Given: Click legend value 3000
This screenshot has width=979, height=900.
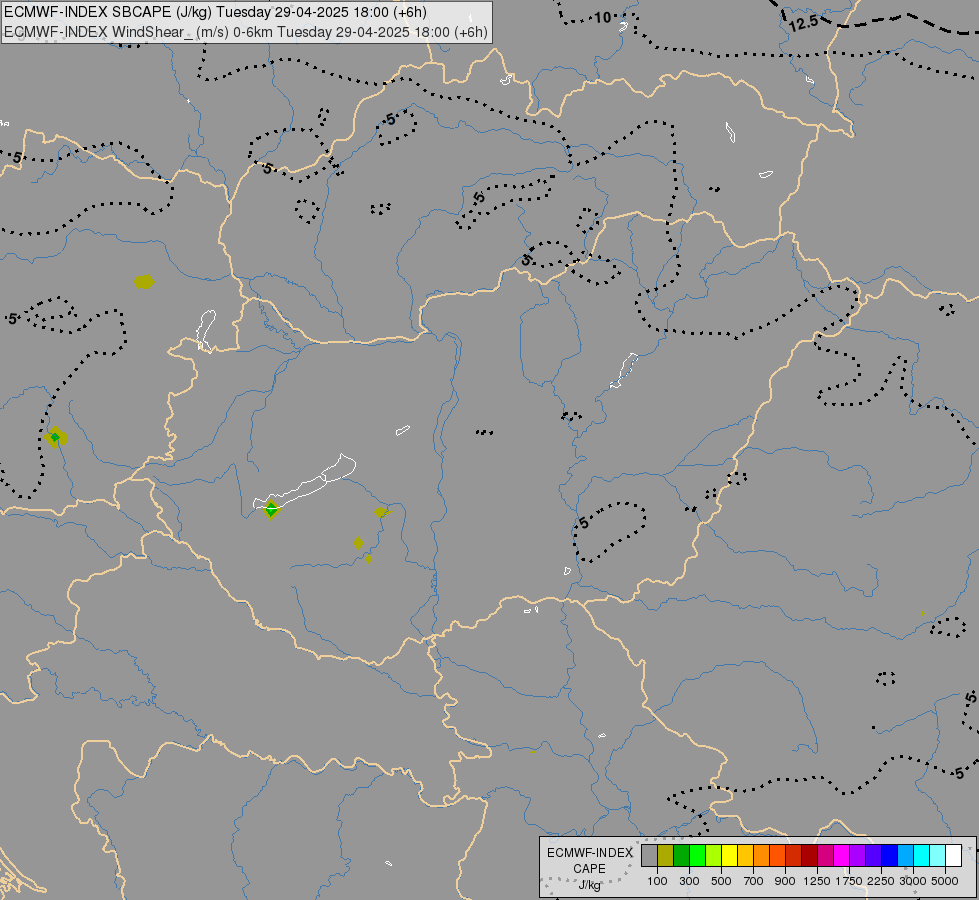Looking at the screenshot, I should (x=913, y=881).
